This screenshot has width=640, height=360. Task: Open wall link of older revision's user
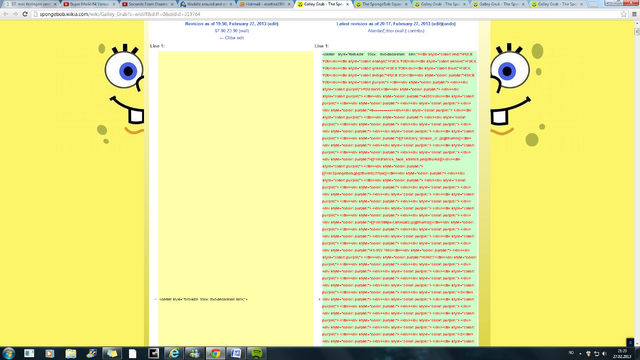(x=244, y=31)
